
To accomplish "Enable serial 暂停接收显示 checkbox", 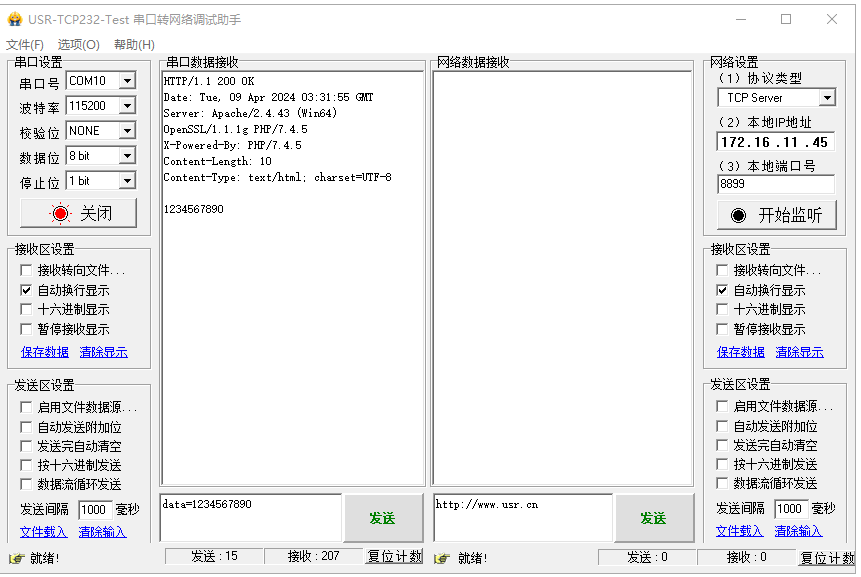I will (26, 329).
